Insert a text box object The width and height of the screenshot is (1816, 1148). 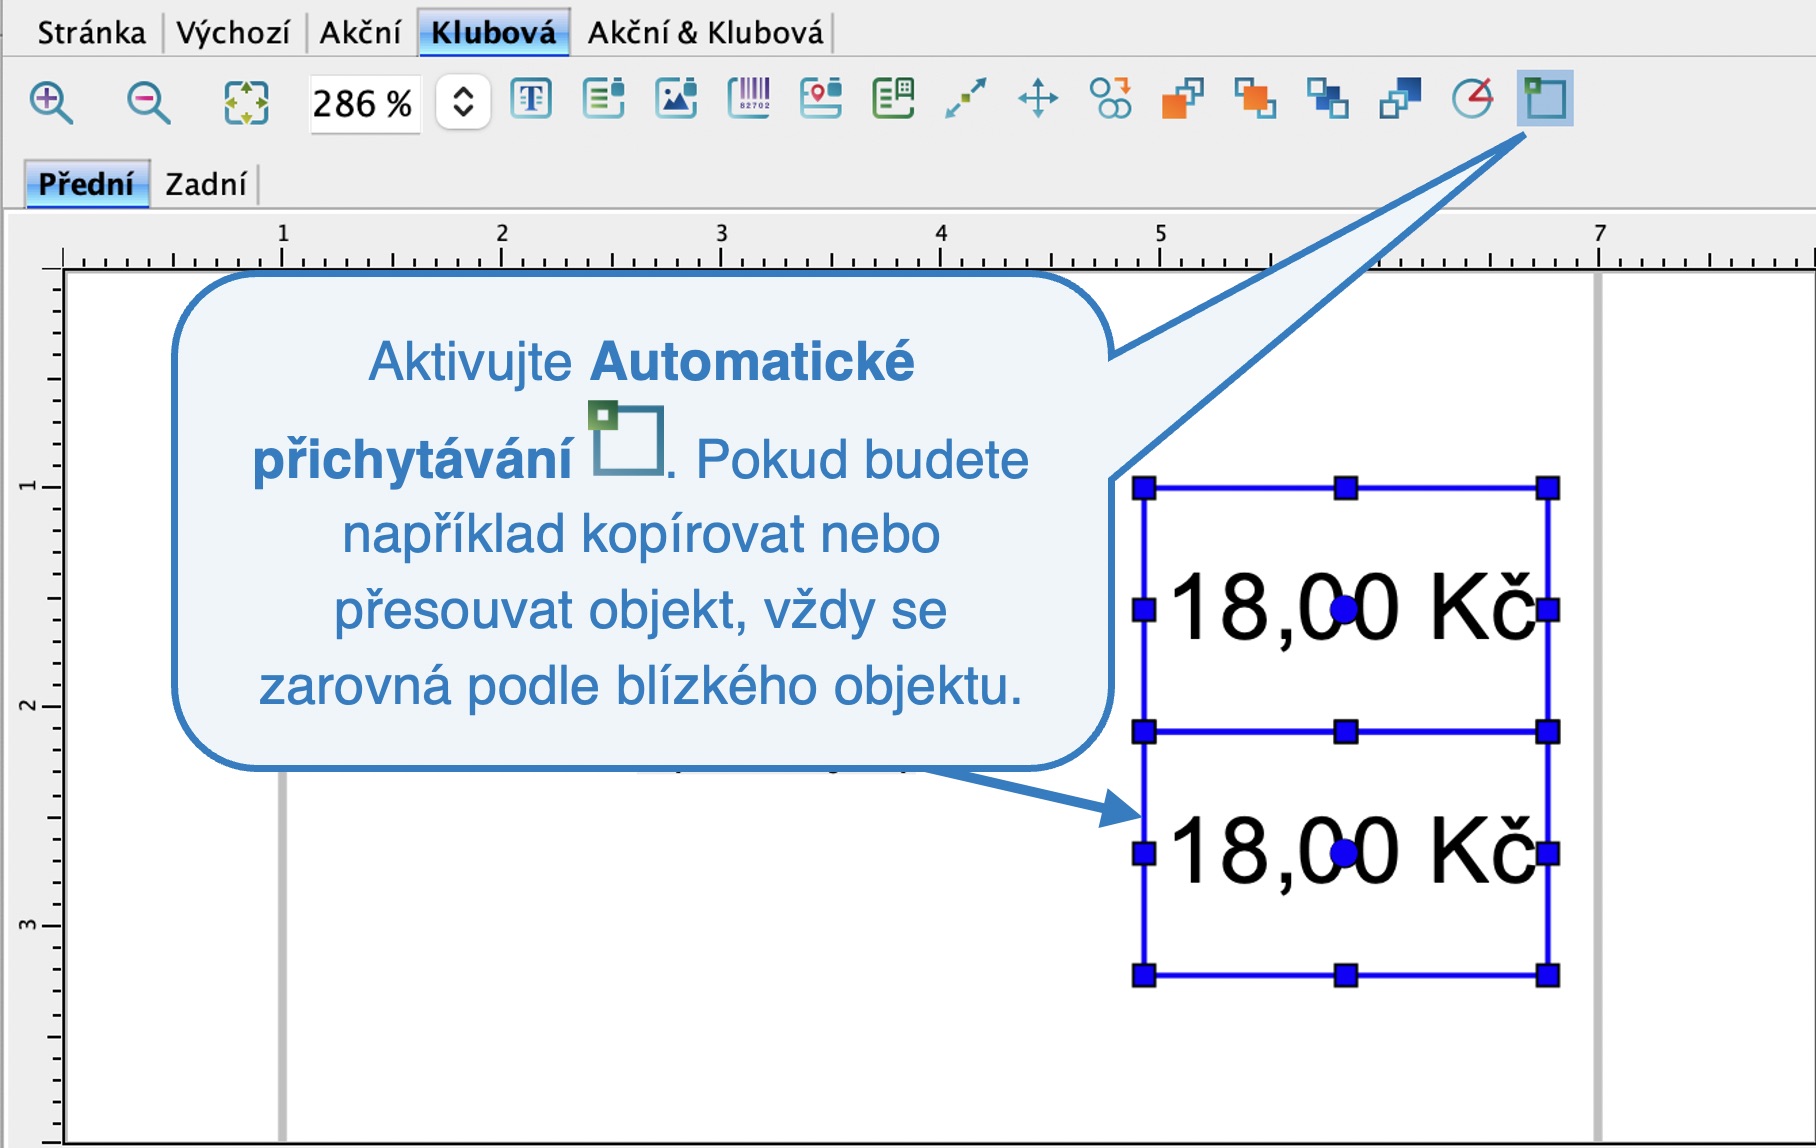click(x=531, y=99)
